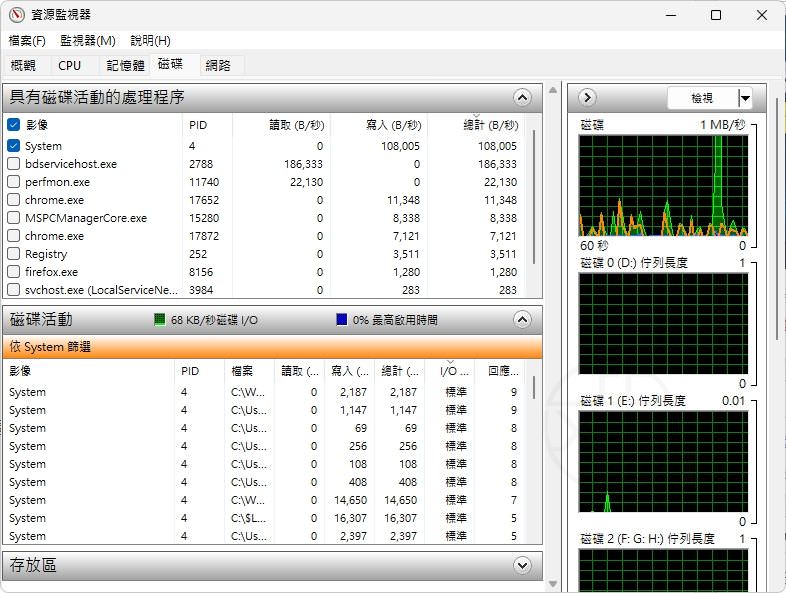Click the 磁碟 1 (E:) queue length graph
This screenshot has width=786, height=593.
663,462
